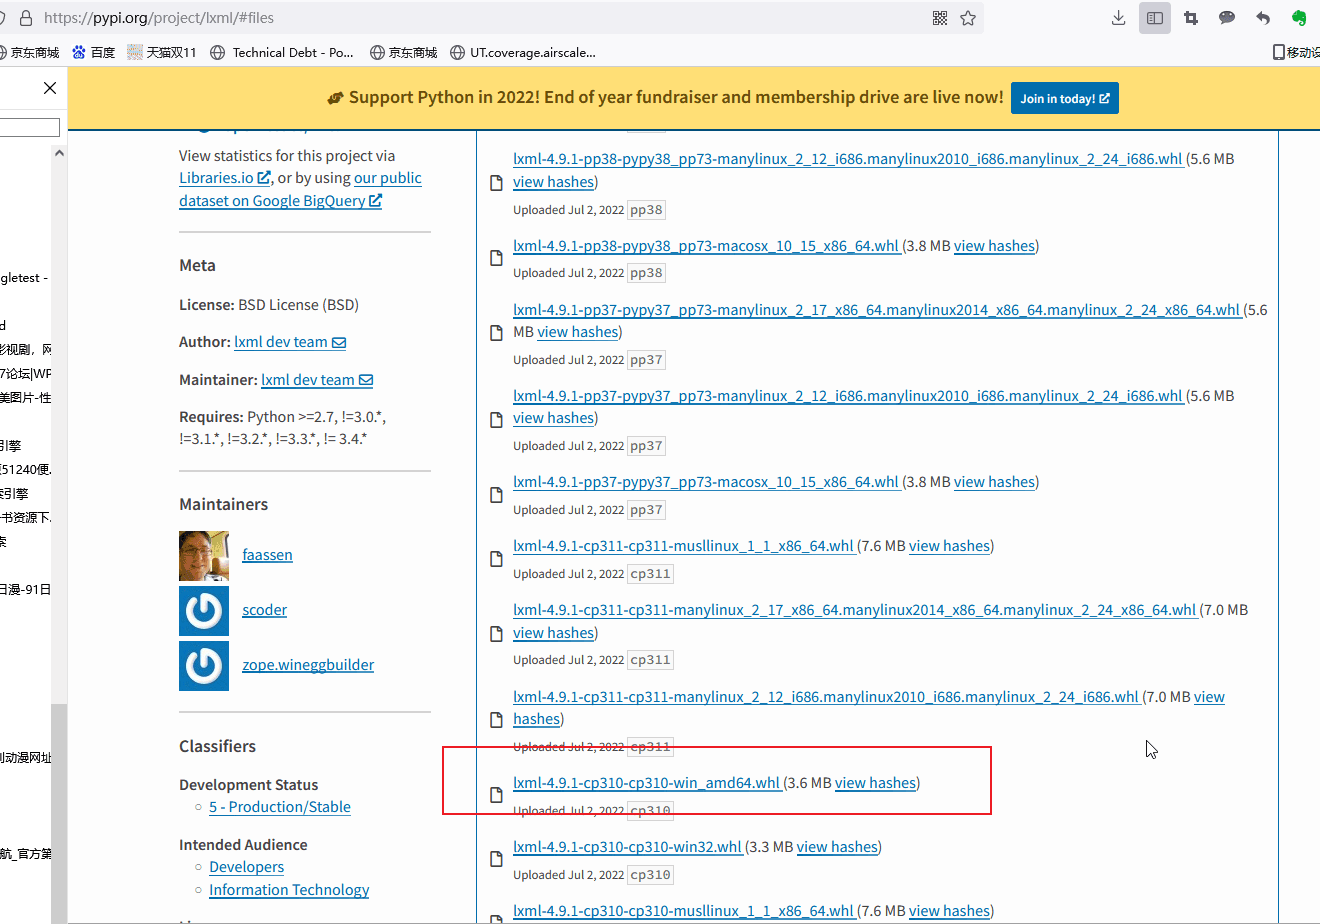Download the pp38 macosx x86_64 wheel

707,246
